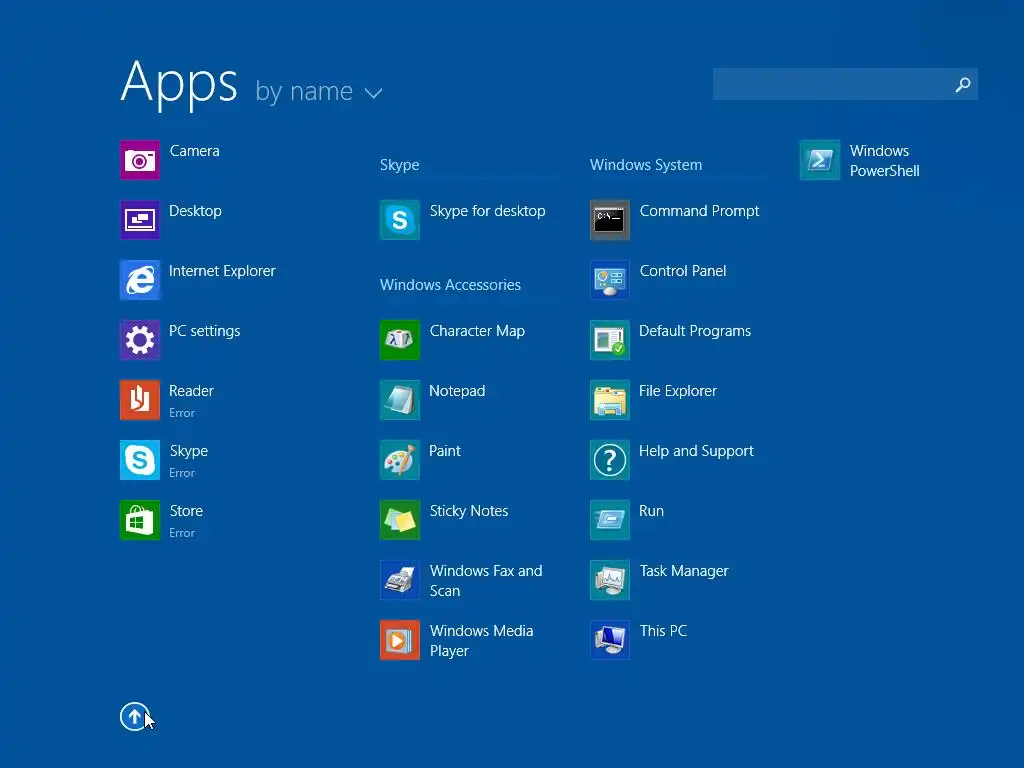Click the 'Sticky Notes' label
The width and height of the screenshot is (1024, 768).
click(x=469, y=511)
